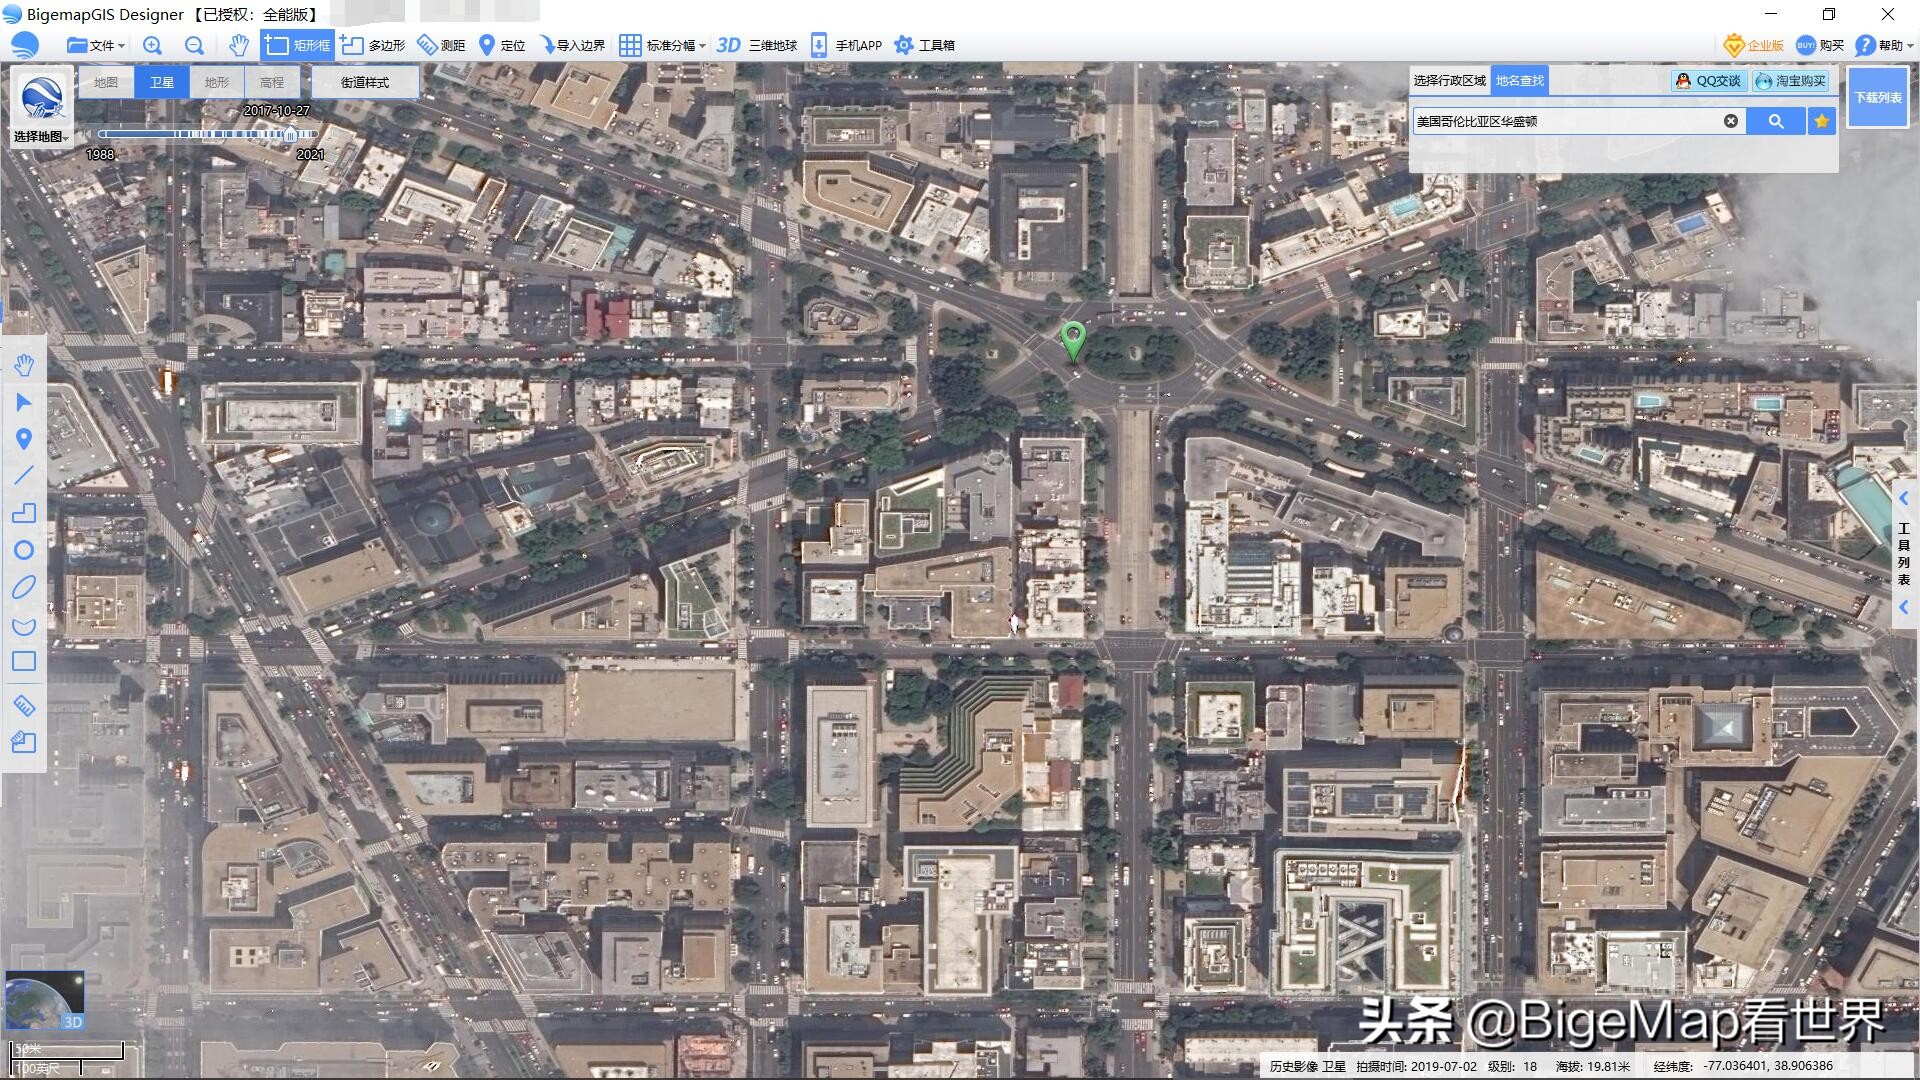Click the 海拔 19.81米 elevation text
The height and width of the screenshot is (1080, 1920).
(x=1593, y=1066)
